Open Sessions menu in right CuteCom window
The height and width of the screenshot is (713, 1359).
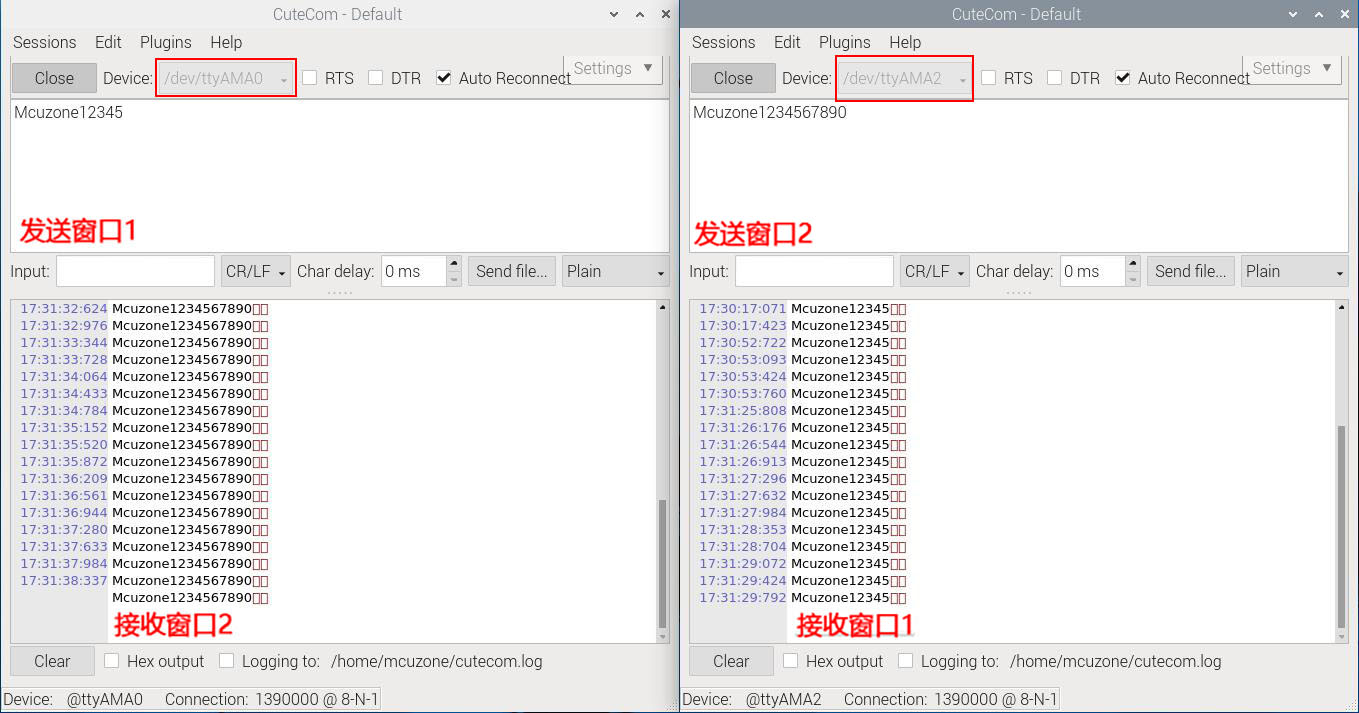tap(723, 42)
